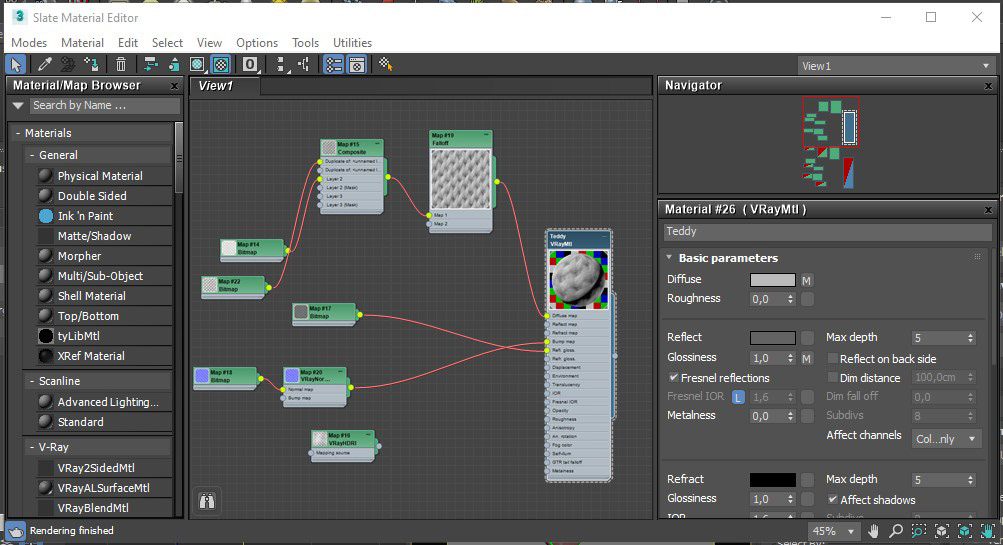Open the Edit menu
Viewport: 1003px width, 545px height.
click(127, 42)
